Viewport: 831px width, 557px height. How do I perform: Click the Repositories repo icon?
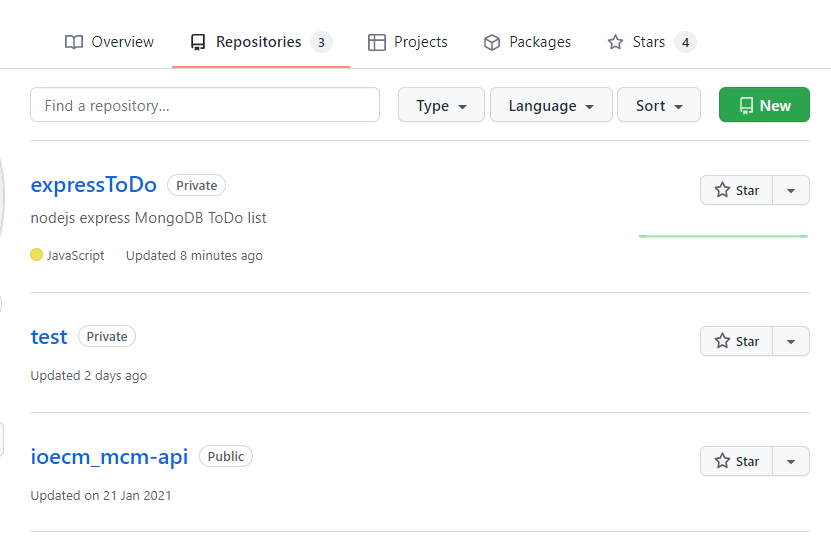(x=198, y=42)
